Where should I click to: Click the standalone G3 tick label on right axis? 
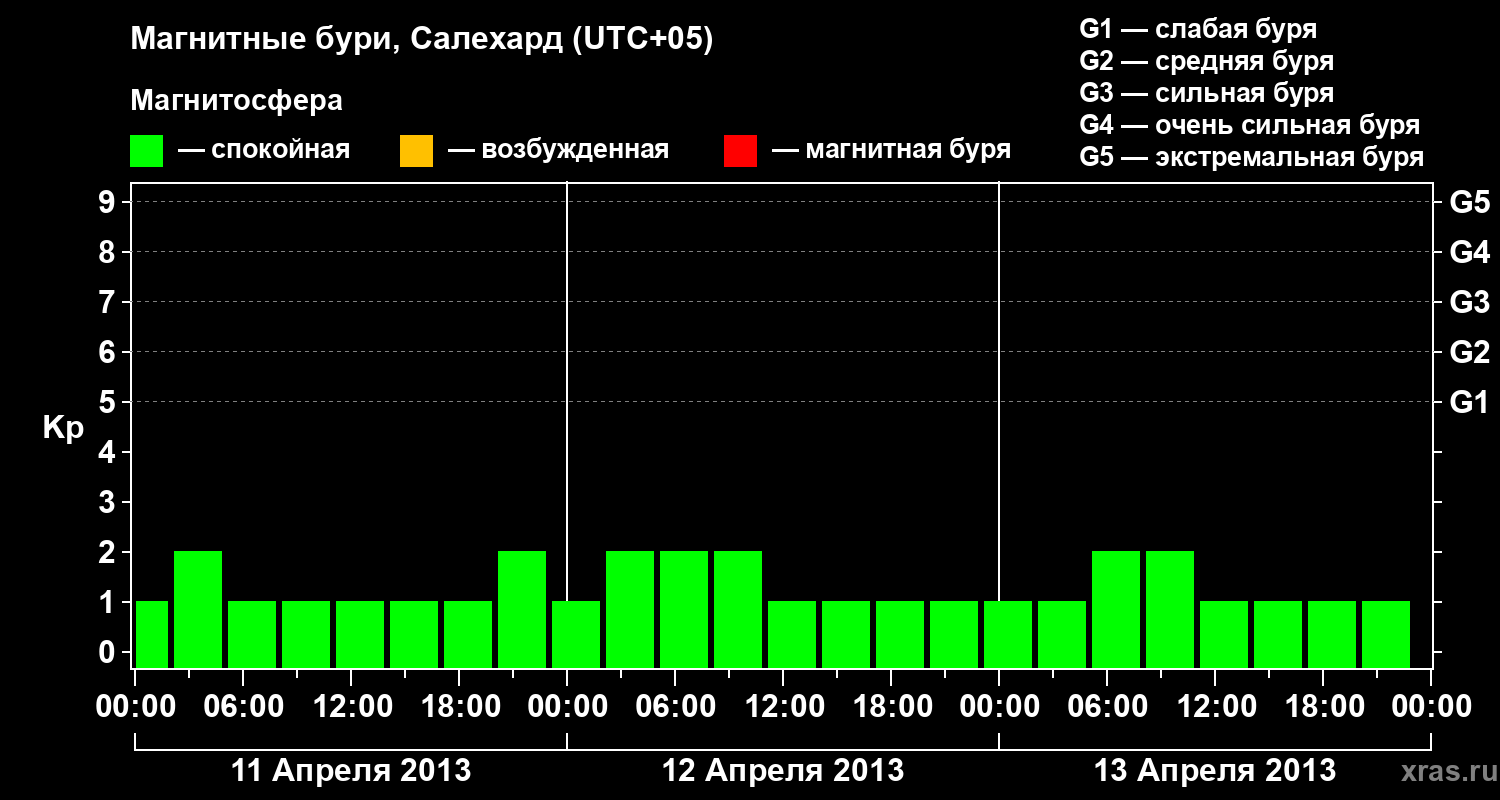point(1470,303)
